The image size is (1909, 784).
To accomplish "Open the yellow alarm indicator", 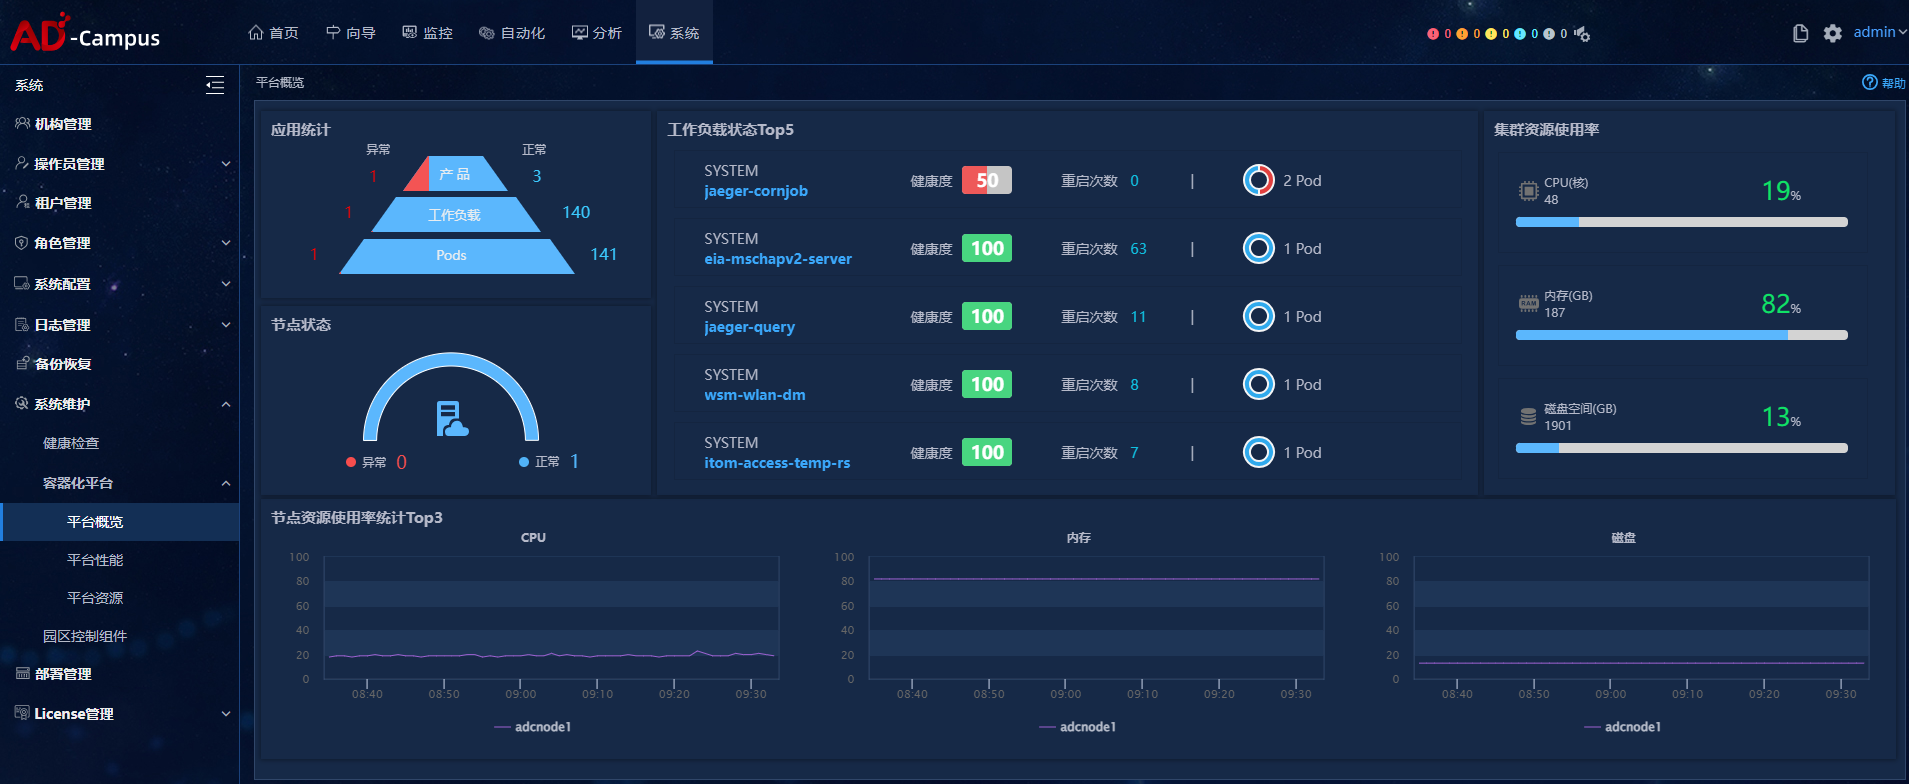I will (x=1491, y=34).
